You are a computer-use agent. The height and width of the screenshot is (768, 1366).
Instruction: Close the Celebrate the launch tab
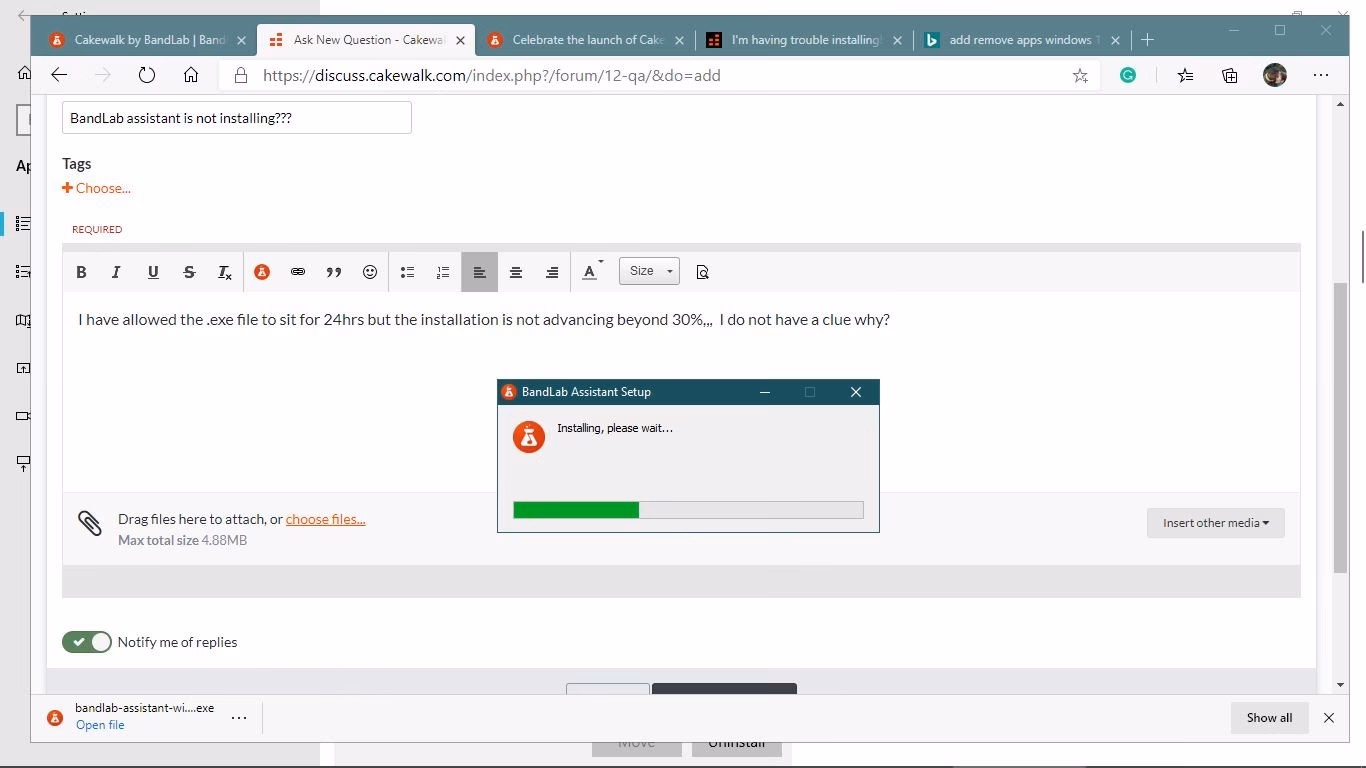tap(680, 40)
